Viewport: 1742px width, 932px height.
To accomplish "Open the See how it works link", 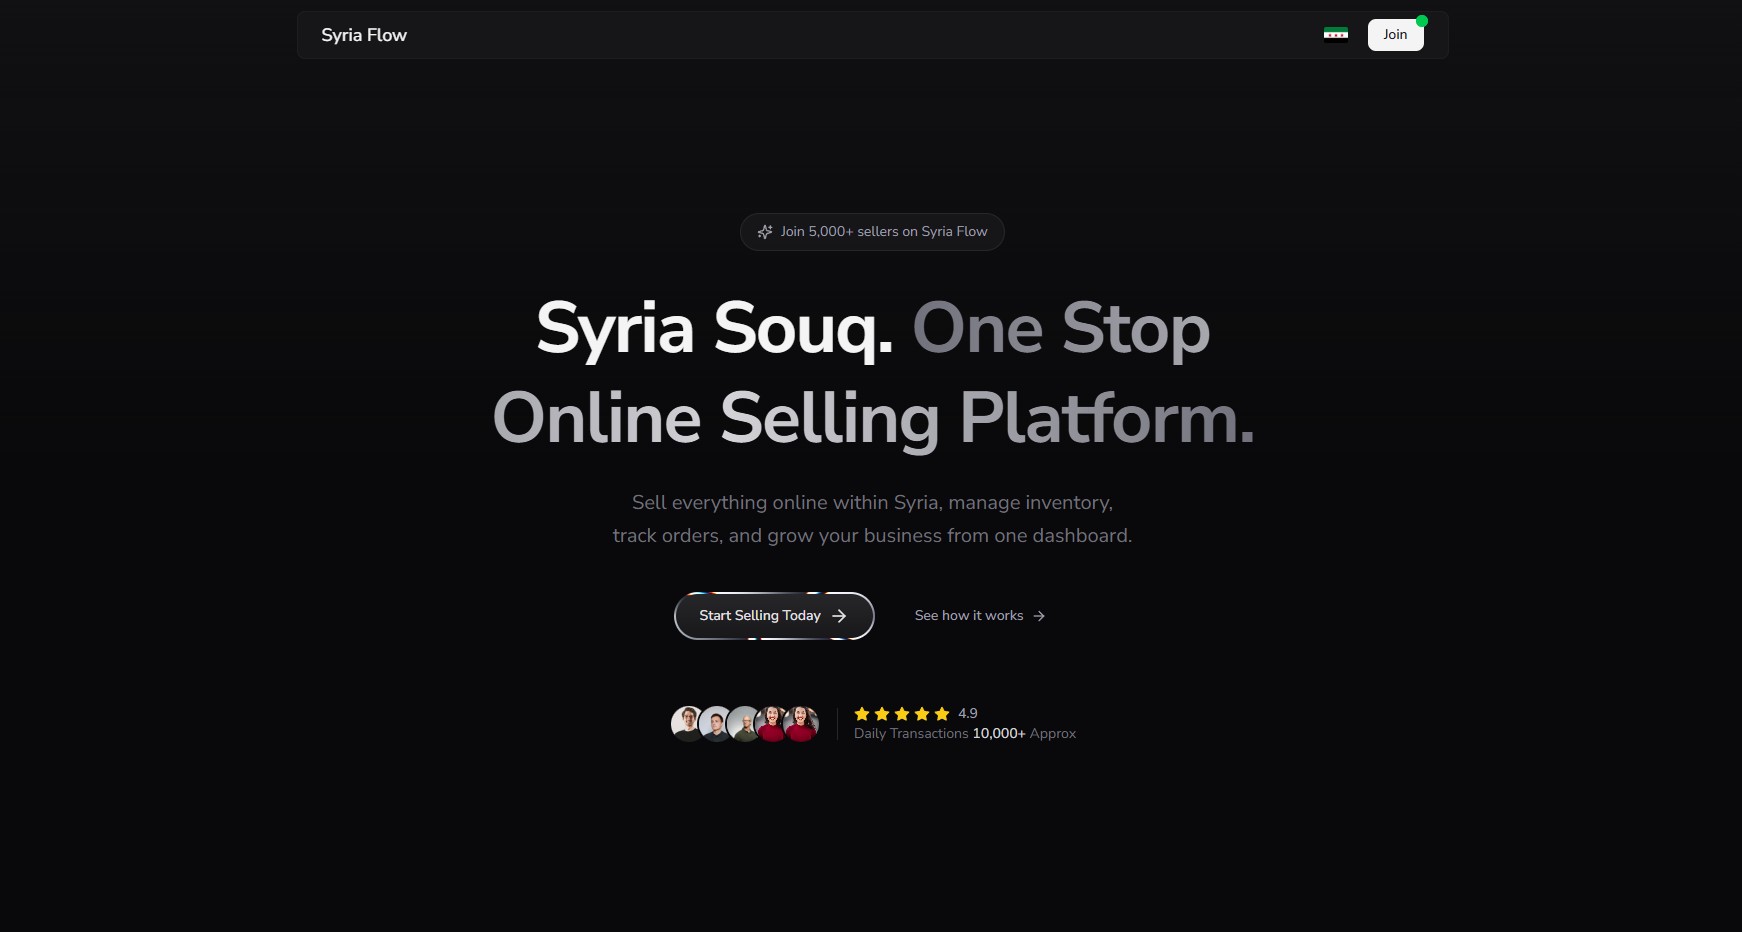I will [x=969, y=616].
